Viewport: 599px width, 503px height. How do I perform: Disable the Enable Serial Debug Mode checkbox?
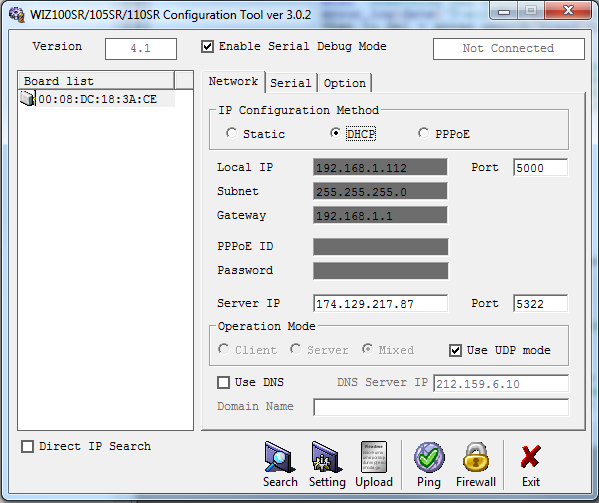coord(207,47)
